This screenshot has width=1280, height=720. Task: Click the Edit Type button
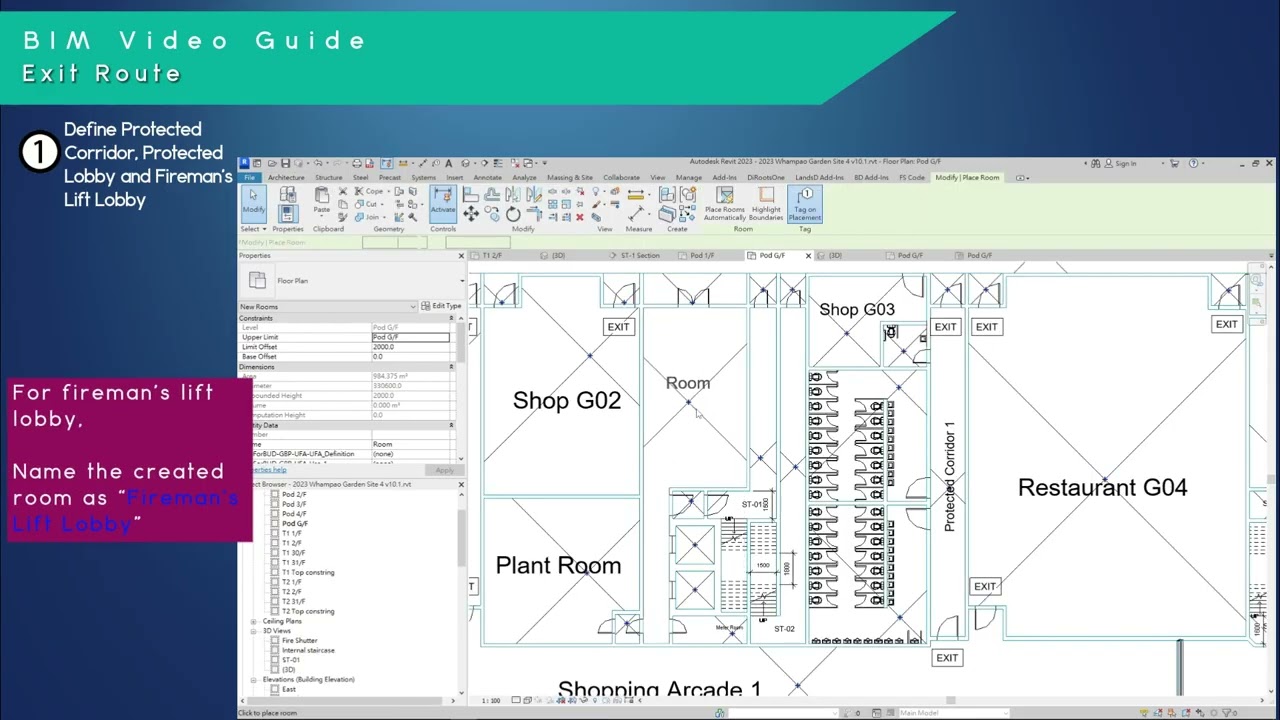(441, 306)
